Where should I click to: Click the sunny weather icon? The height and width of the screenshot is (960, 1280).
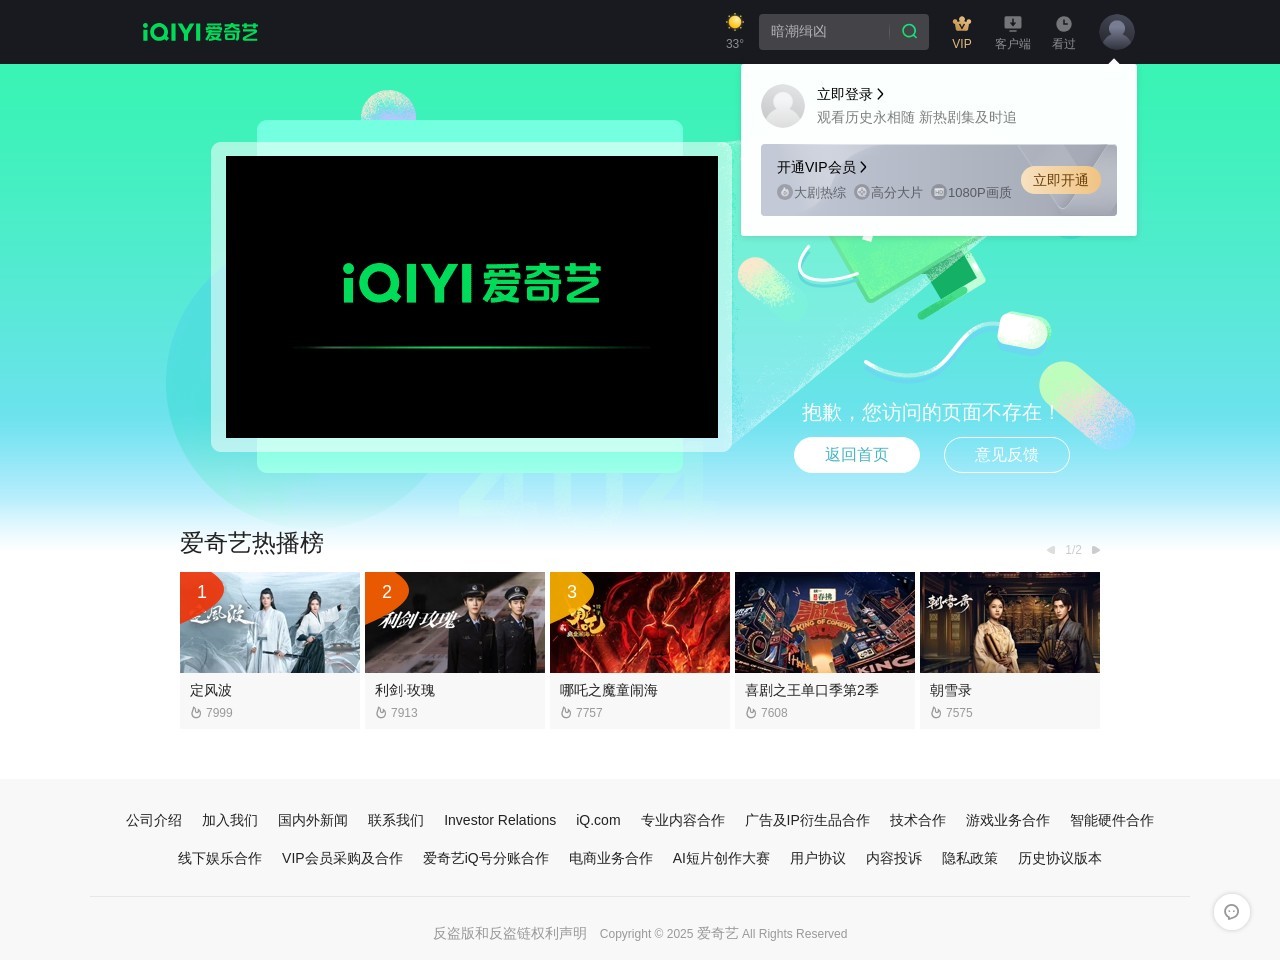click(x=735, y=23)
